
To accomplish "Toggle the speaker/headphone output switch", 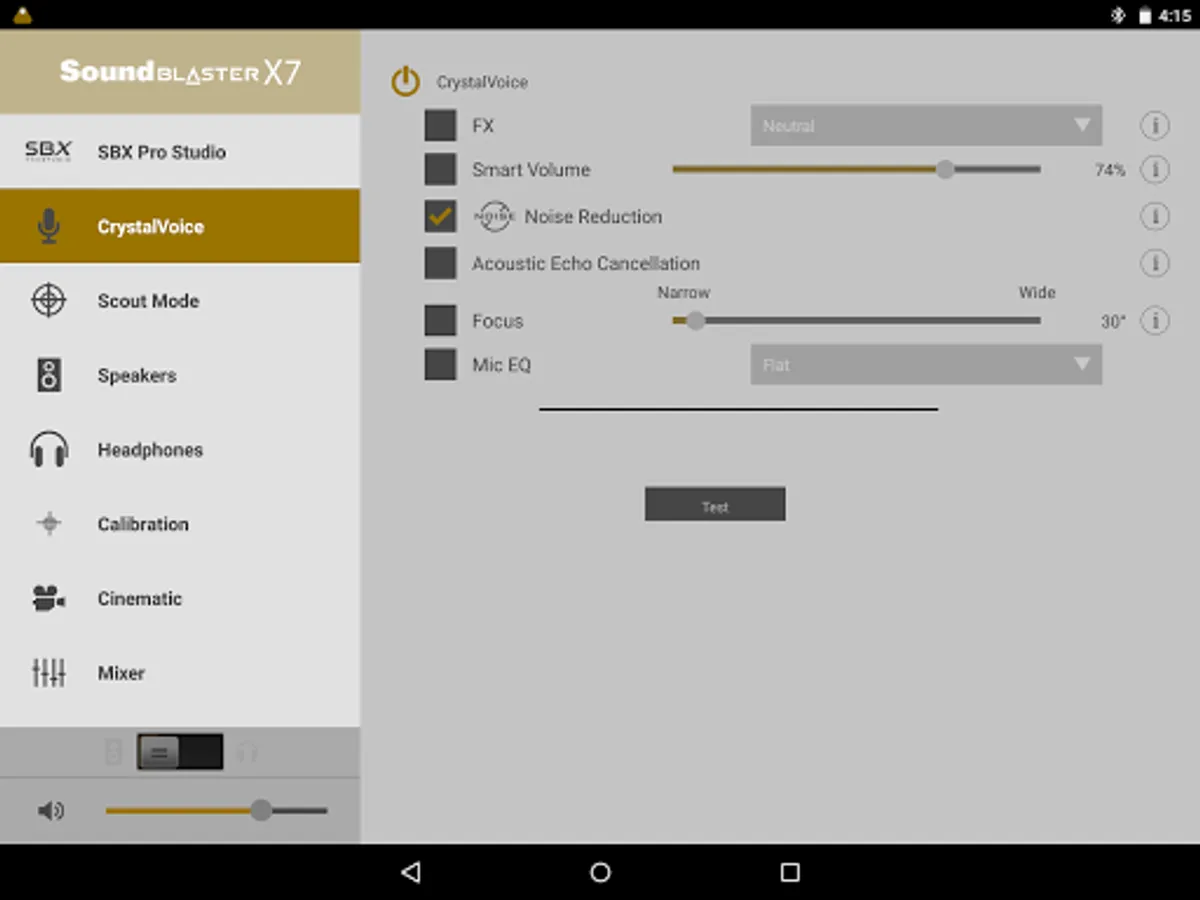I will (x=180, y=752).
